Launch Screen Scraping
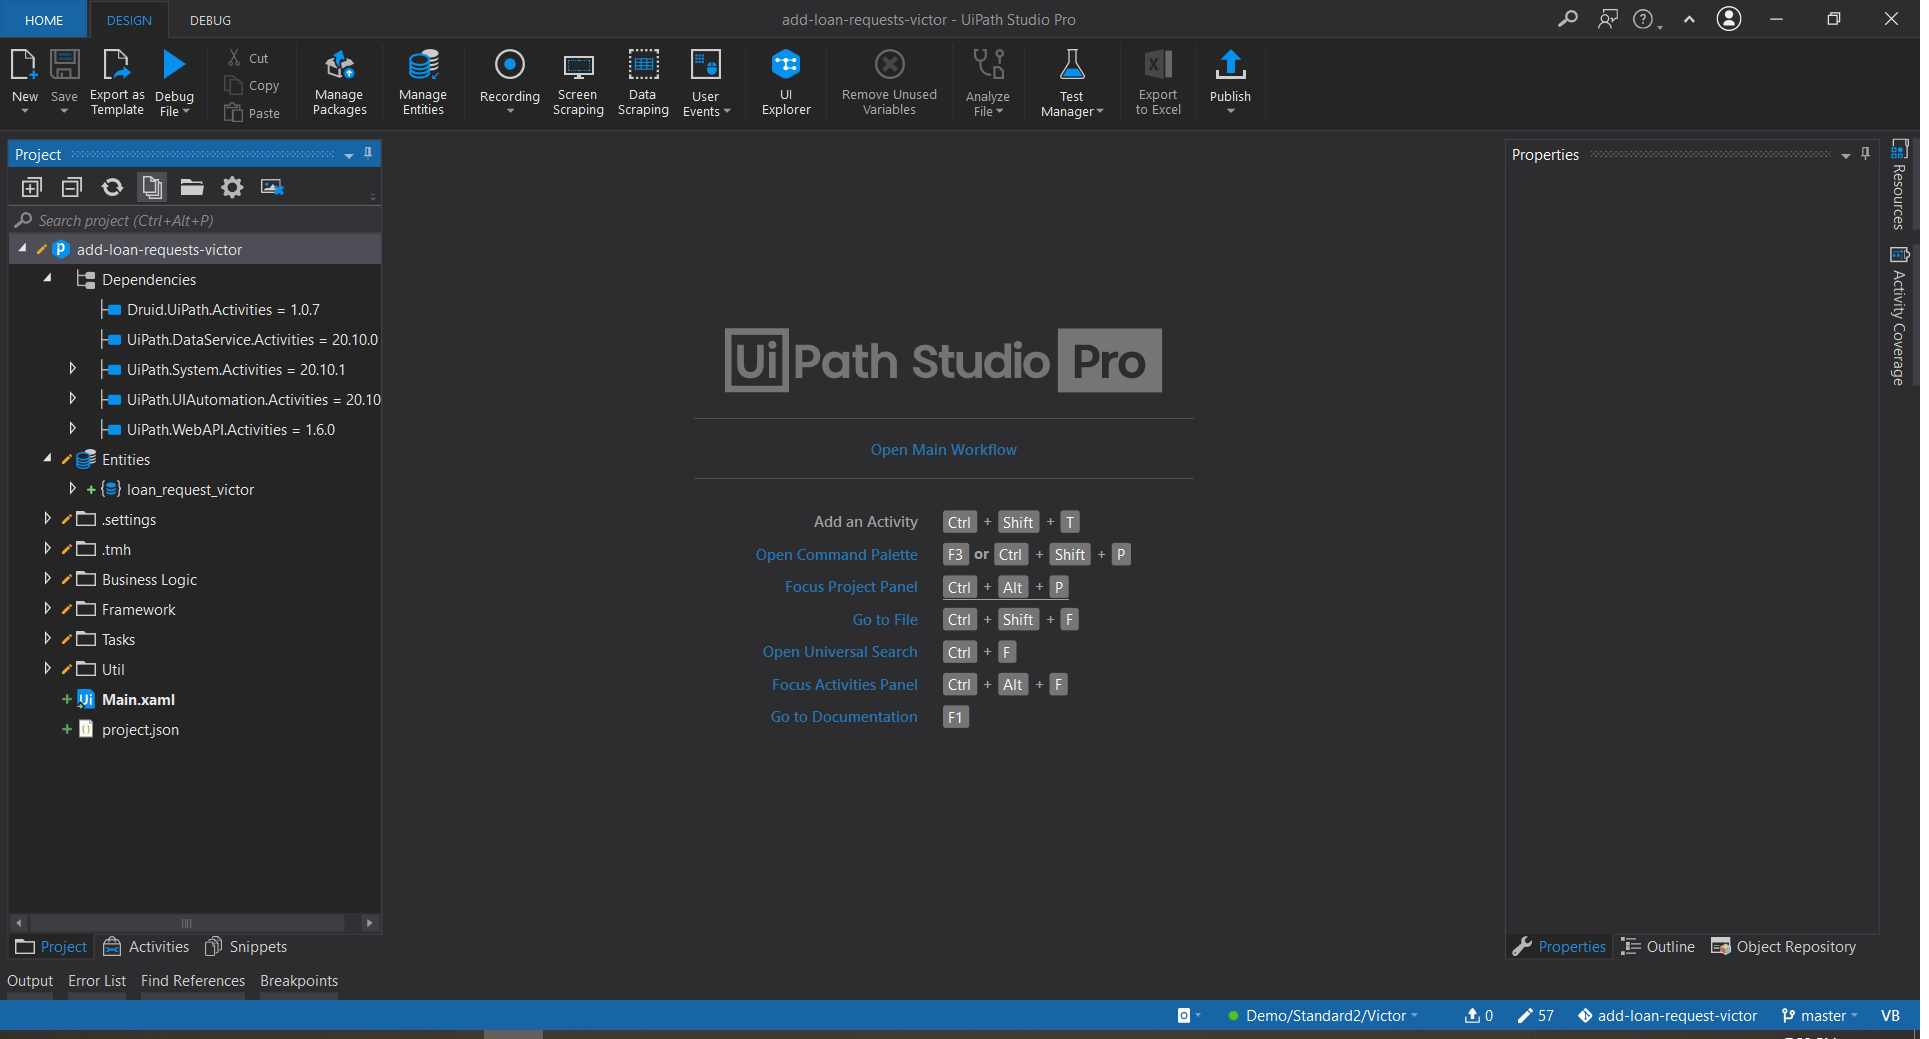This screenshot has height=1039, width=1929. (578, 82)
